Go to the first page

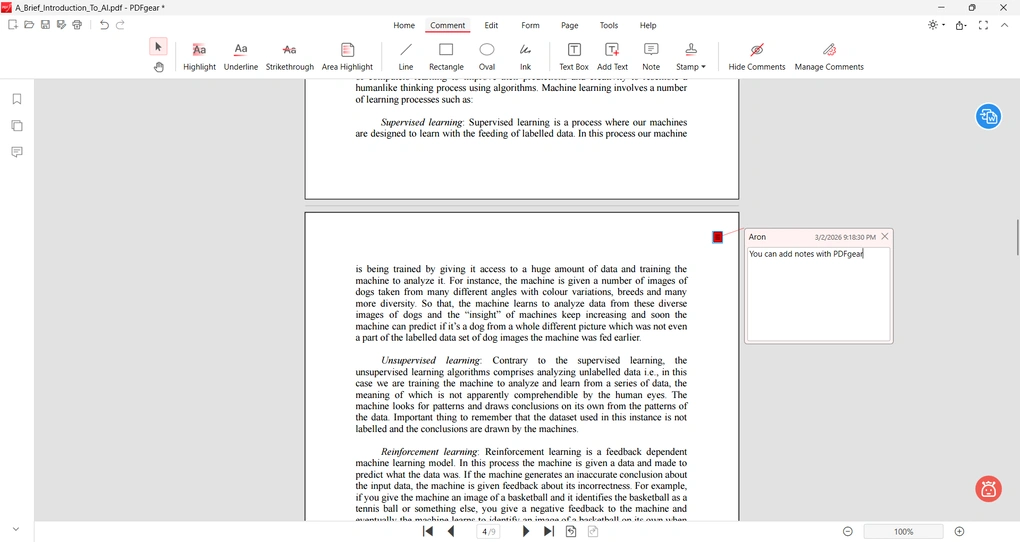click(x=427, y=531)
